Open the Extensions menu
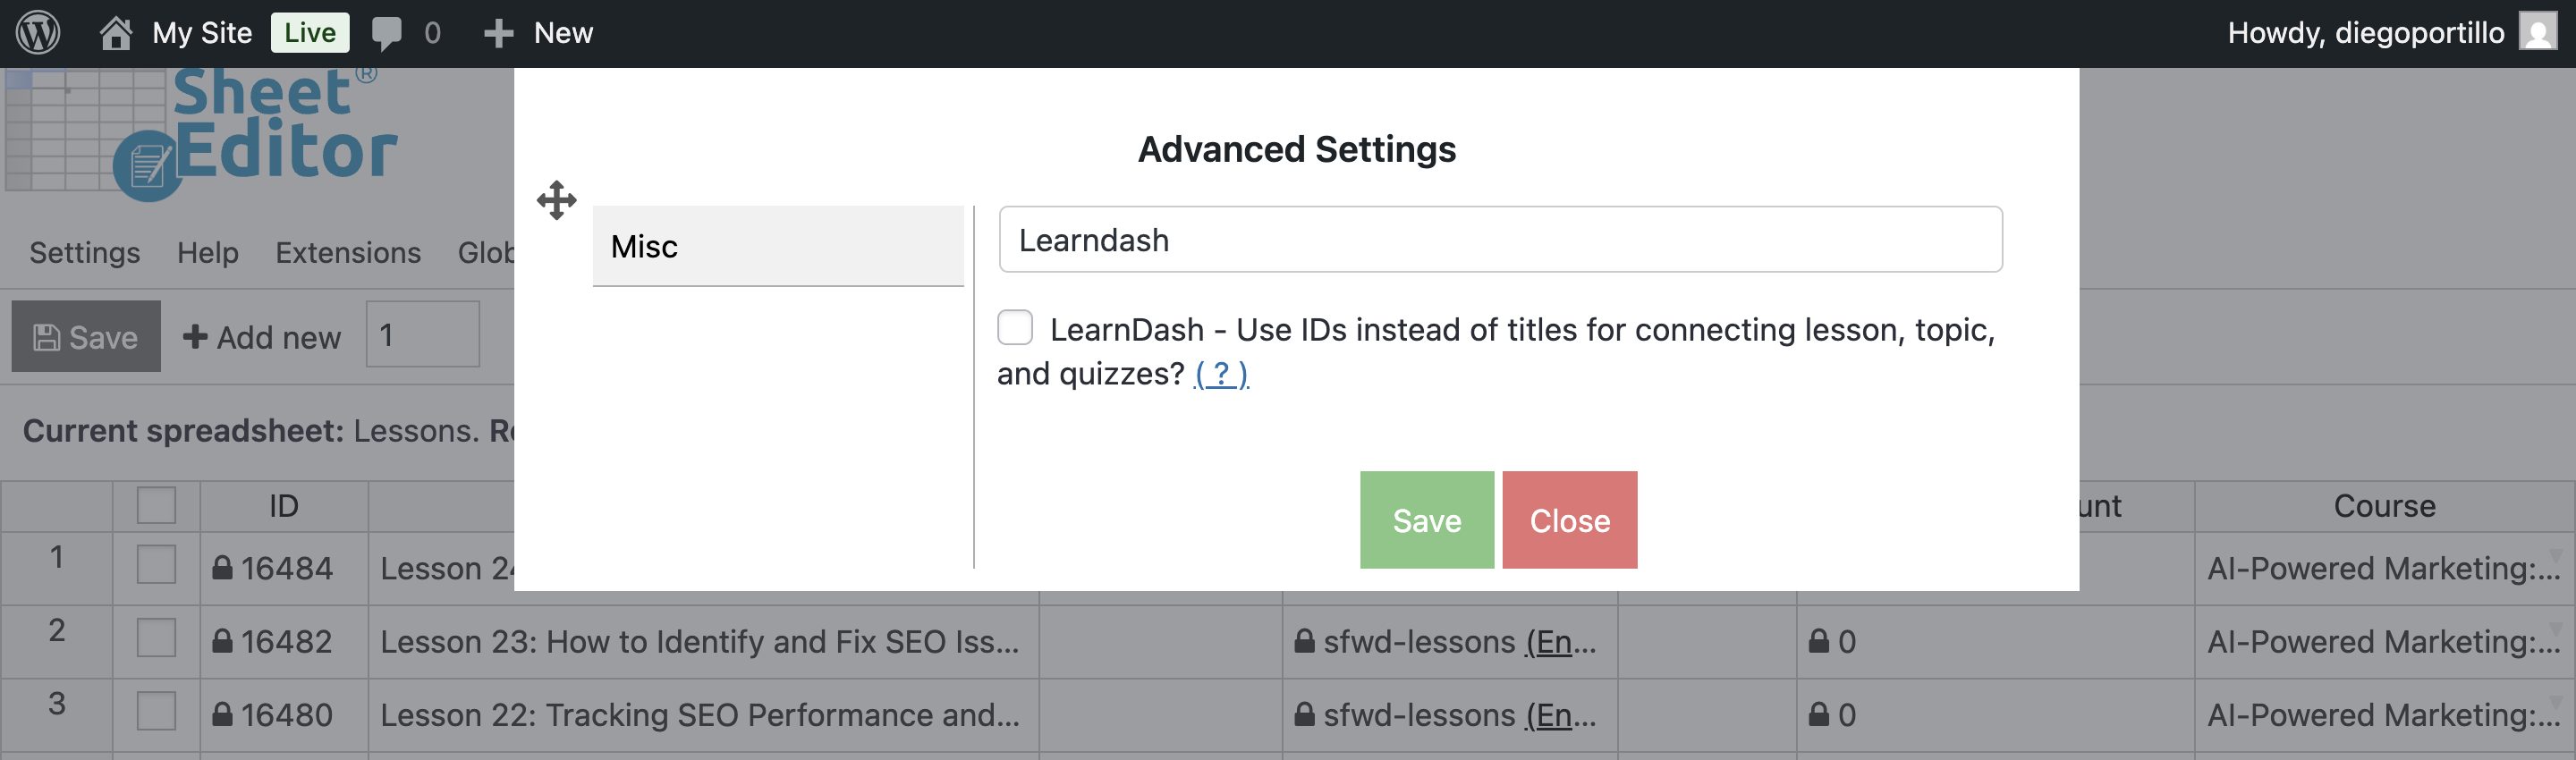Image resolution: width=2576 pixels, height=760 pixels. coord(348,253)
